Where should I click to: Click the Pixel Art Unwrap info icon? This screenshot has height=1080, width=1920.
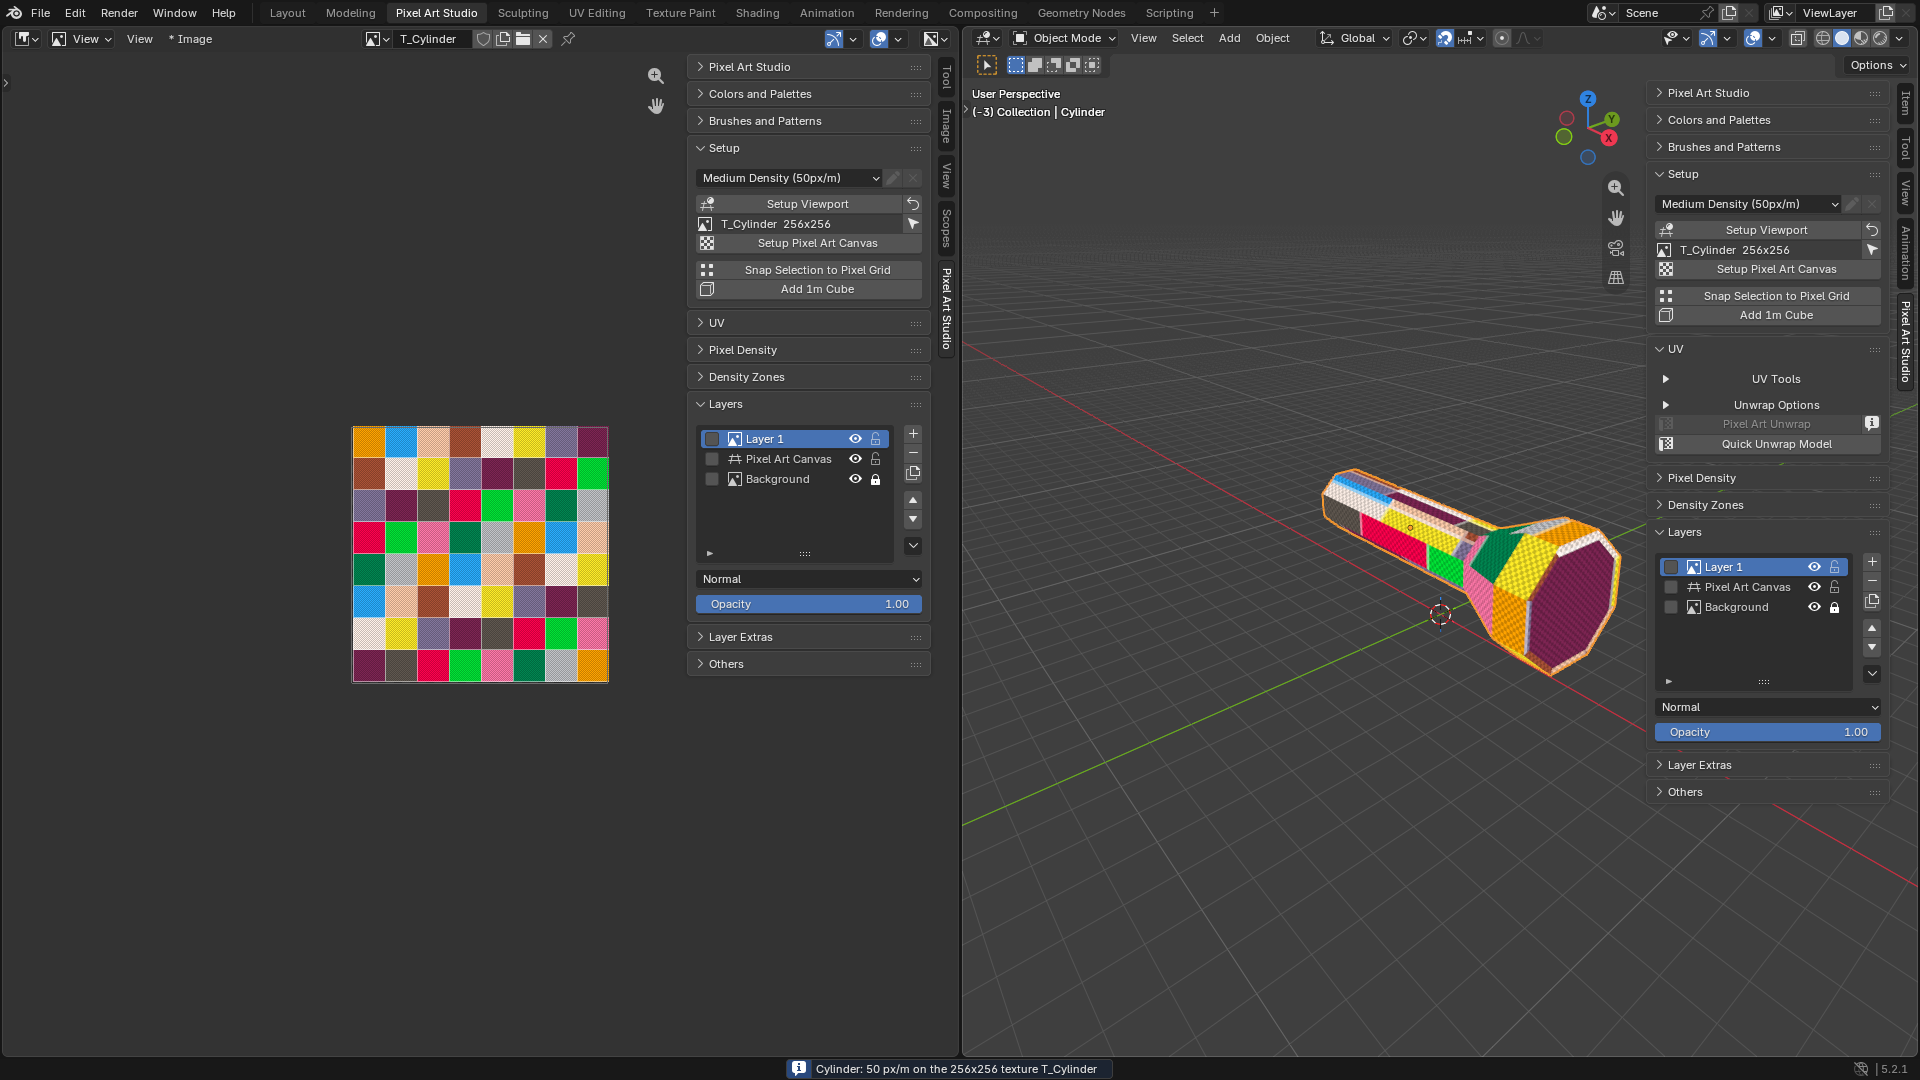click(1872, 424)
